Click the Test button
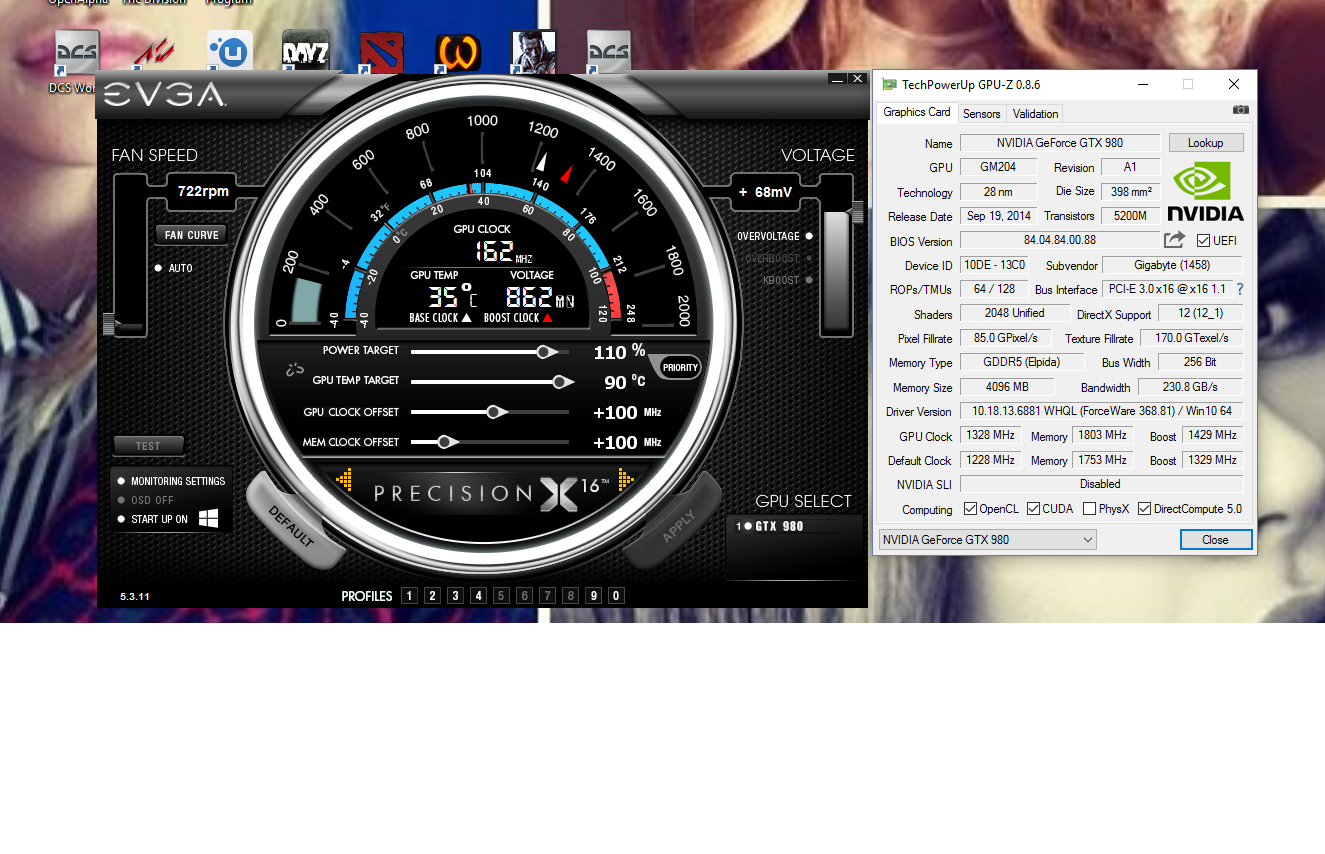Screen dimensions: 1325x854 (x=148, y=446)
